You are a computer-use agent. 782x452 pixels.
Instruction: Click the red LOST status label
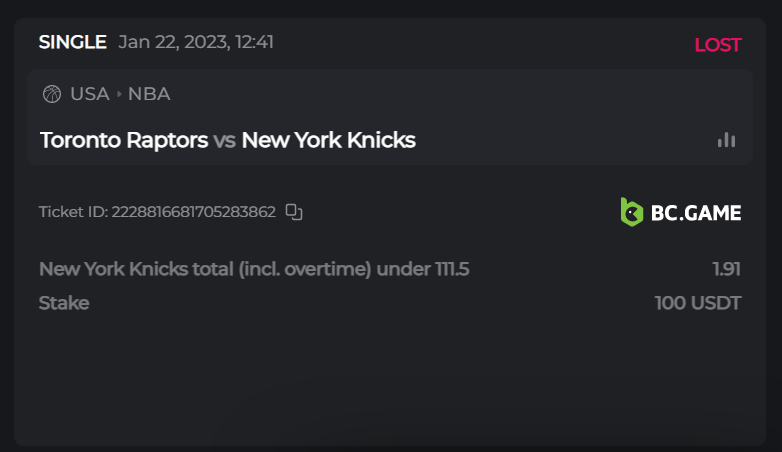(x=717, y=45)
